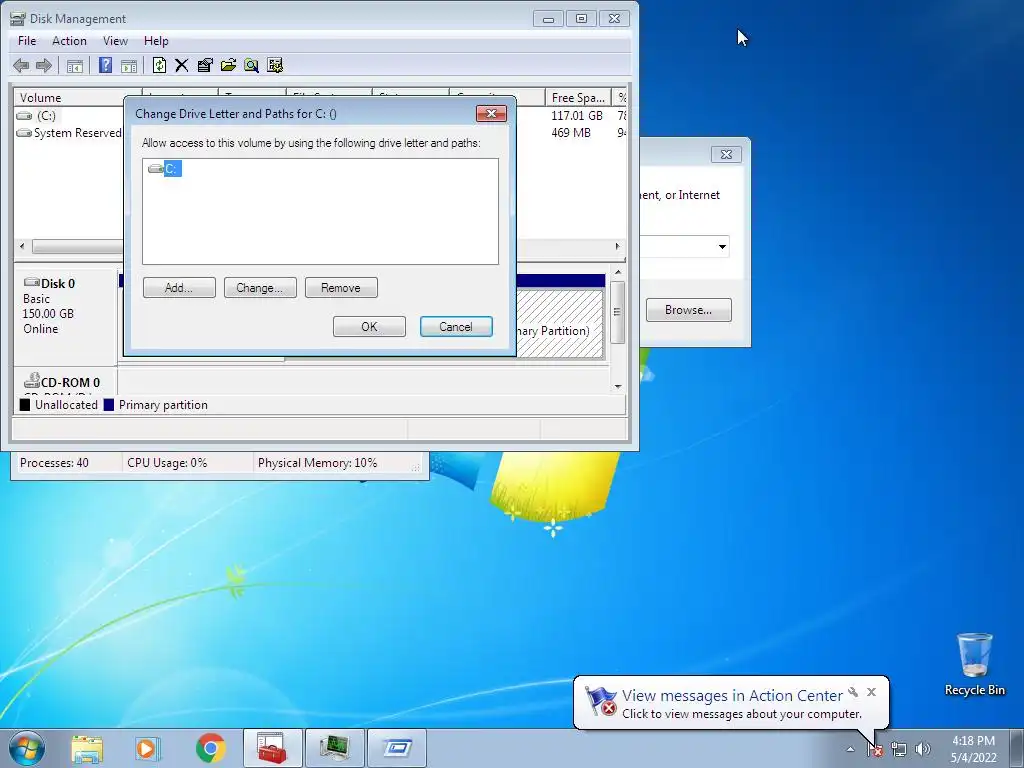Click Physical Memory: 10% in Task Manager status

(317, 463)
